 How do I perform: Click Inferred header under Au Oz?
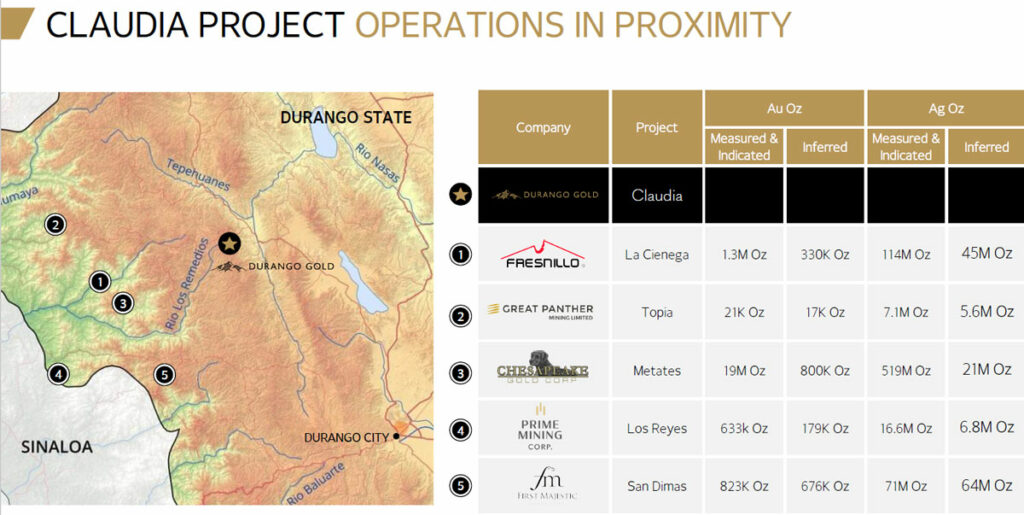tap(825, 147)
